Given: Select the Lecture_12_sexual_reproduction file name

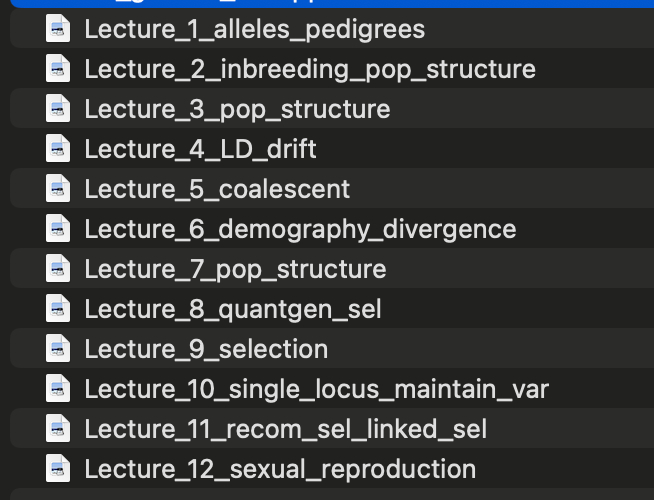Looking at the screenshot, I should click(280, 468).
